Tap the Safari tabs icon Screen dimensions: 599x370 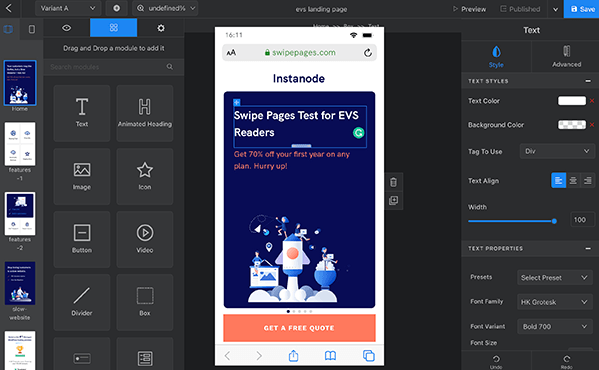point(369,355)
